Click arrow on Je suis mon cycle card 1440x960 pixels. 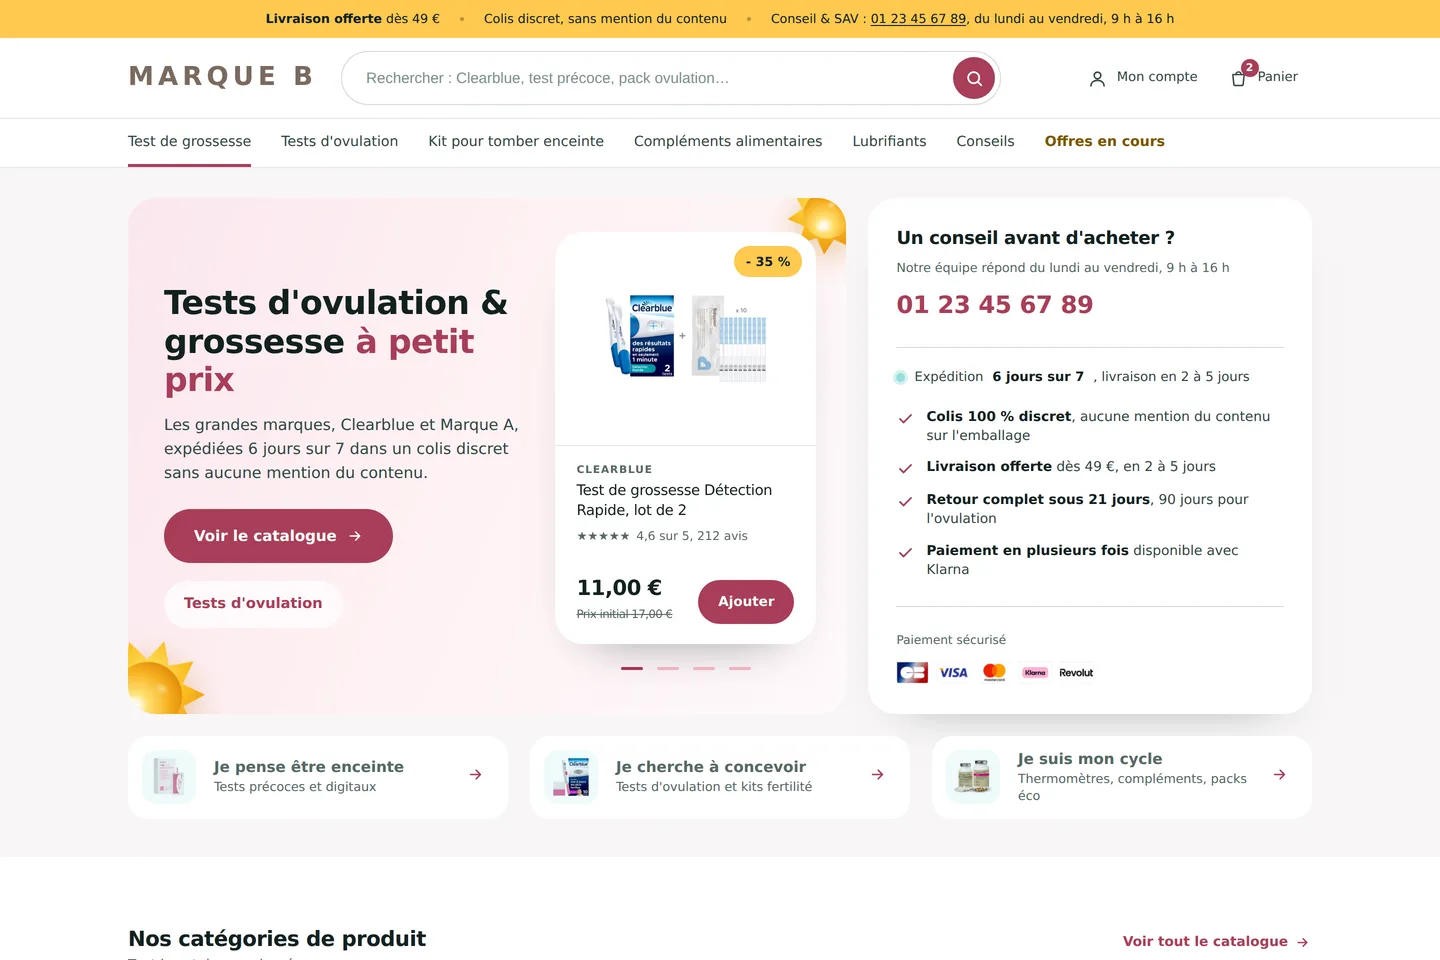pyautogui.click(x=1280, y=775)
